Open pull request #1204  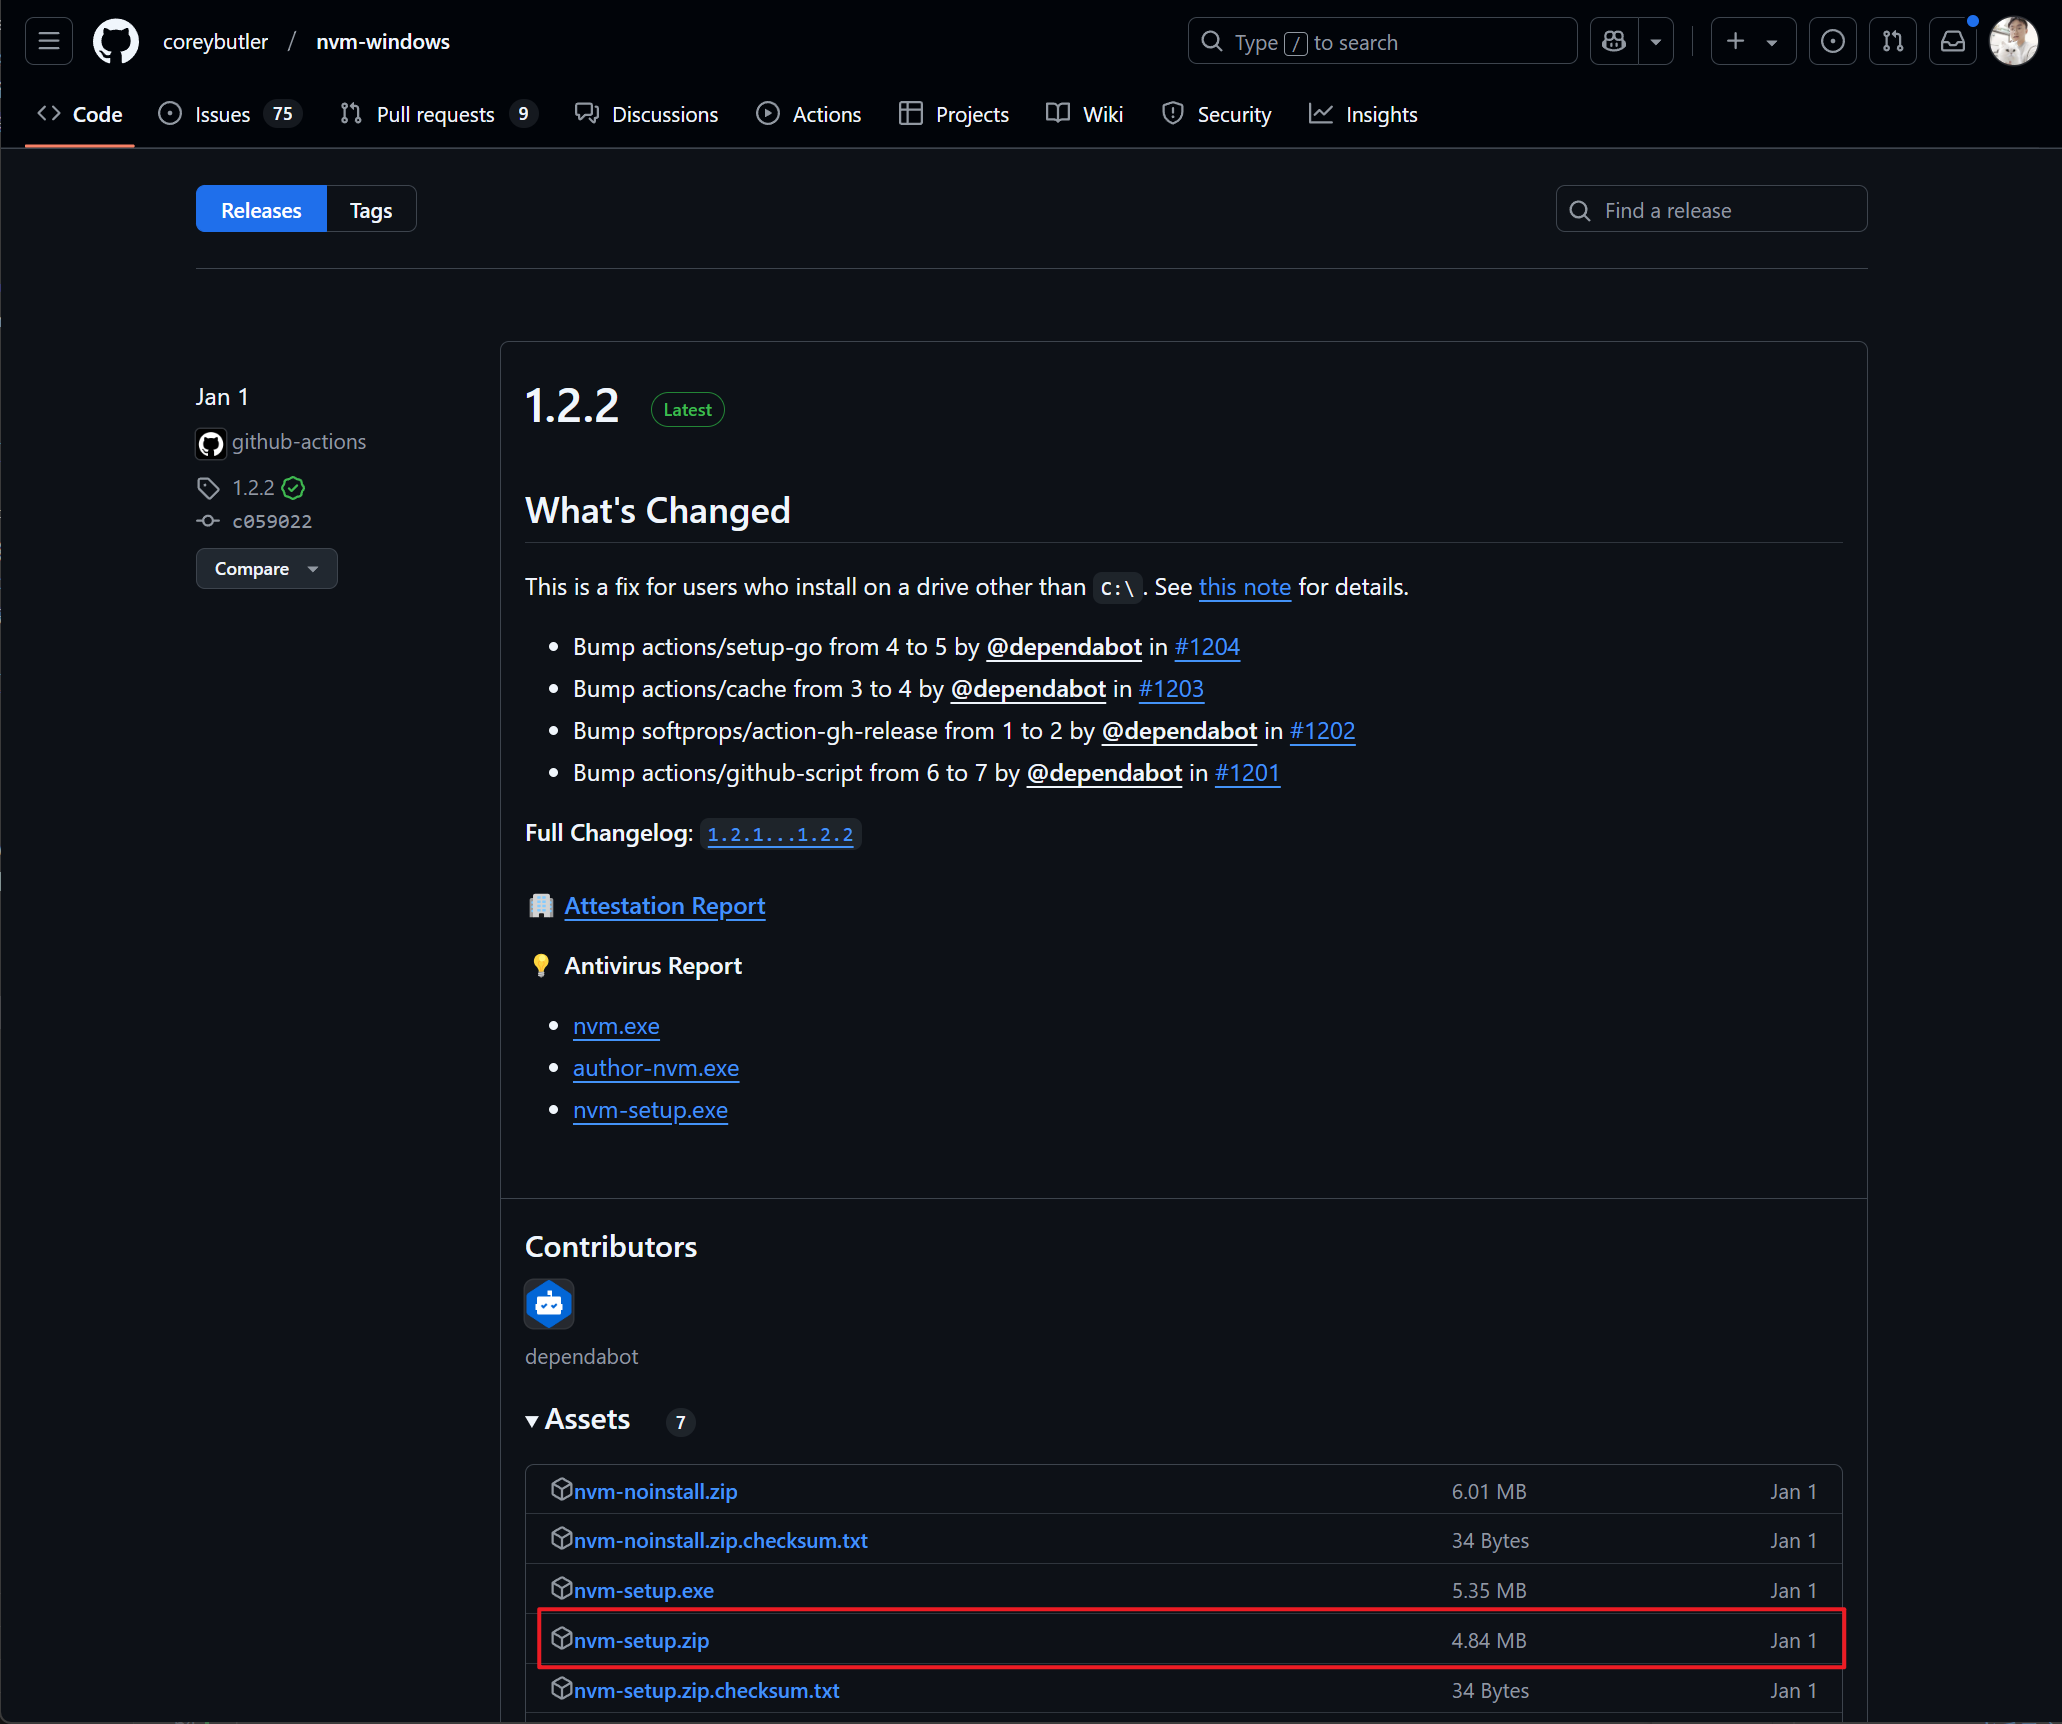pyautogui.click(x=1207, y=647)
